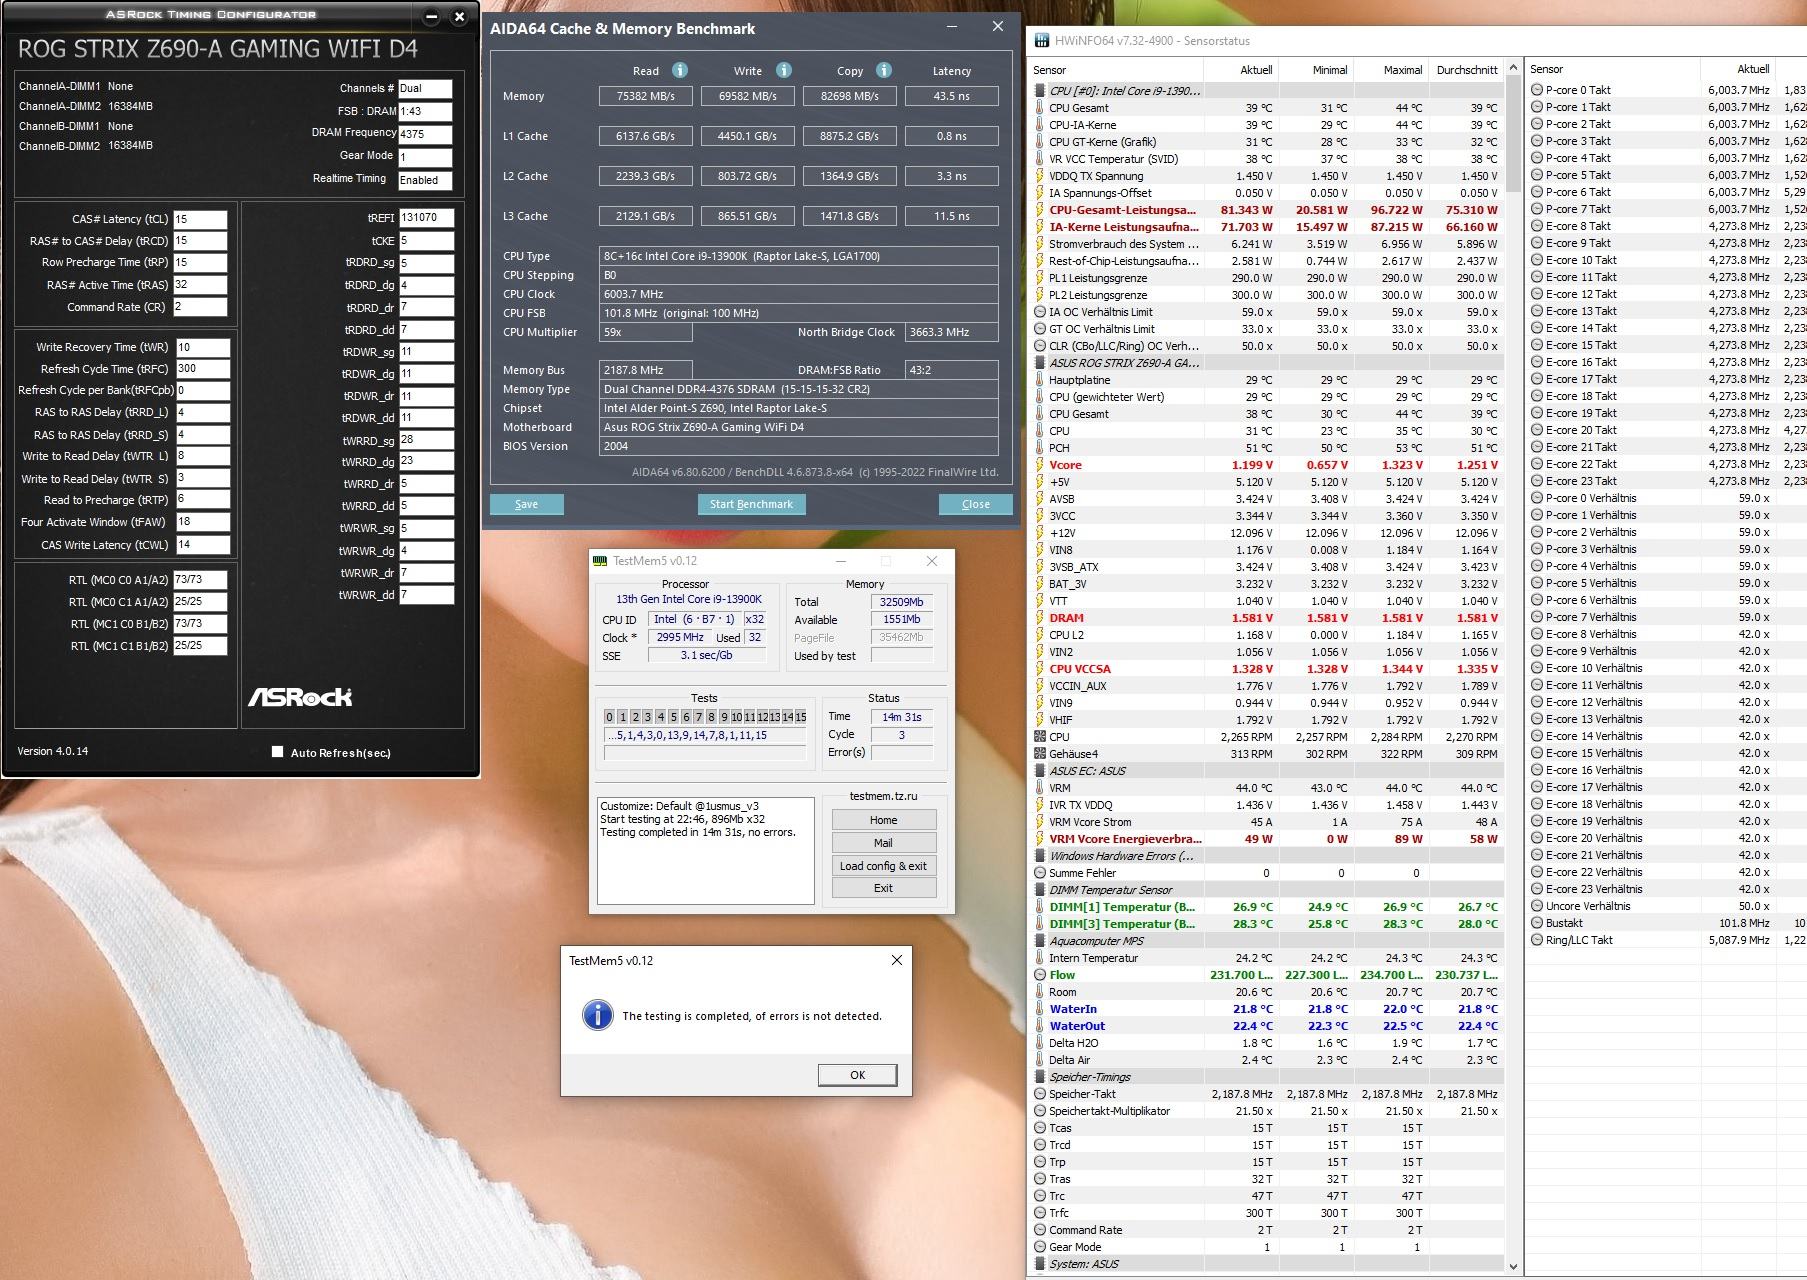Click the thermometer icon on the DIMM[1] Temperatur row
Image resolution: width=1807 pixels, height=1280 pixels.
(1040, 907)
